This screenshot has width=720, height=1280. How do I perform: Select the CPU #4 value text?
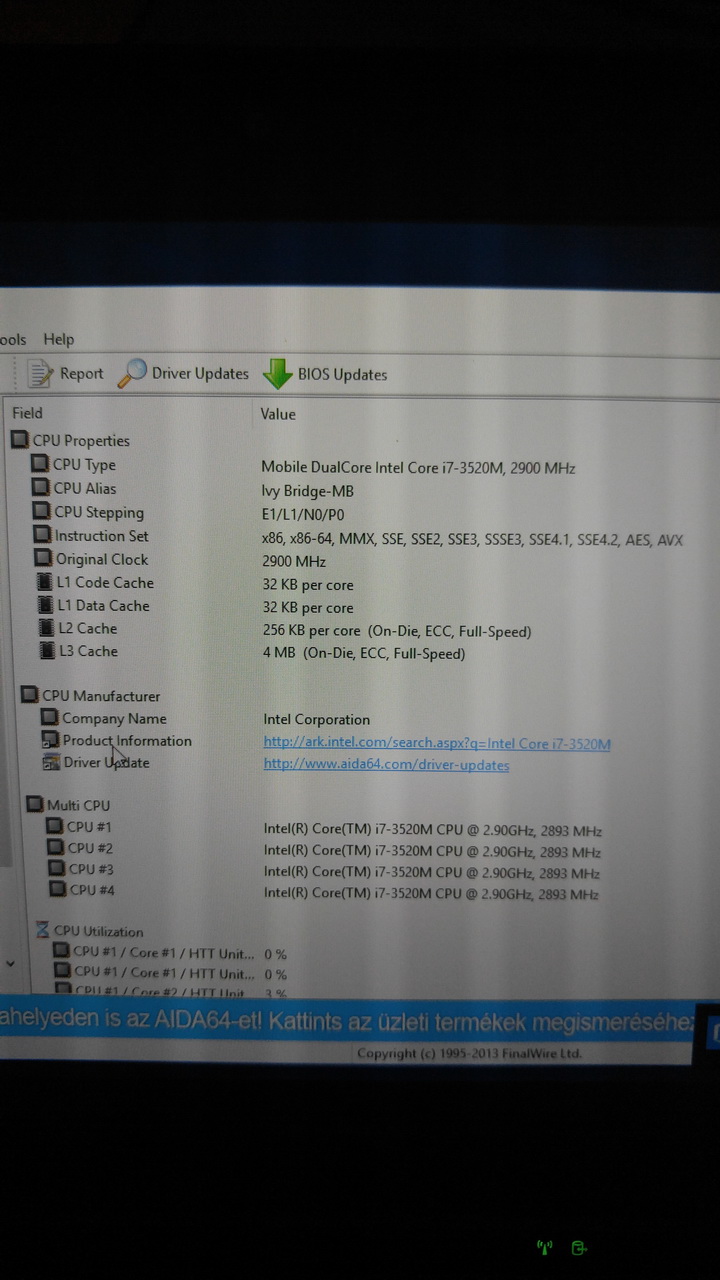click(431, 895)
